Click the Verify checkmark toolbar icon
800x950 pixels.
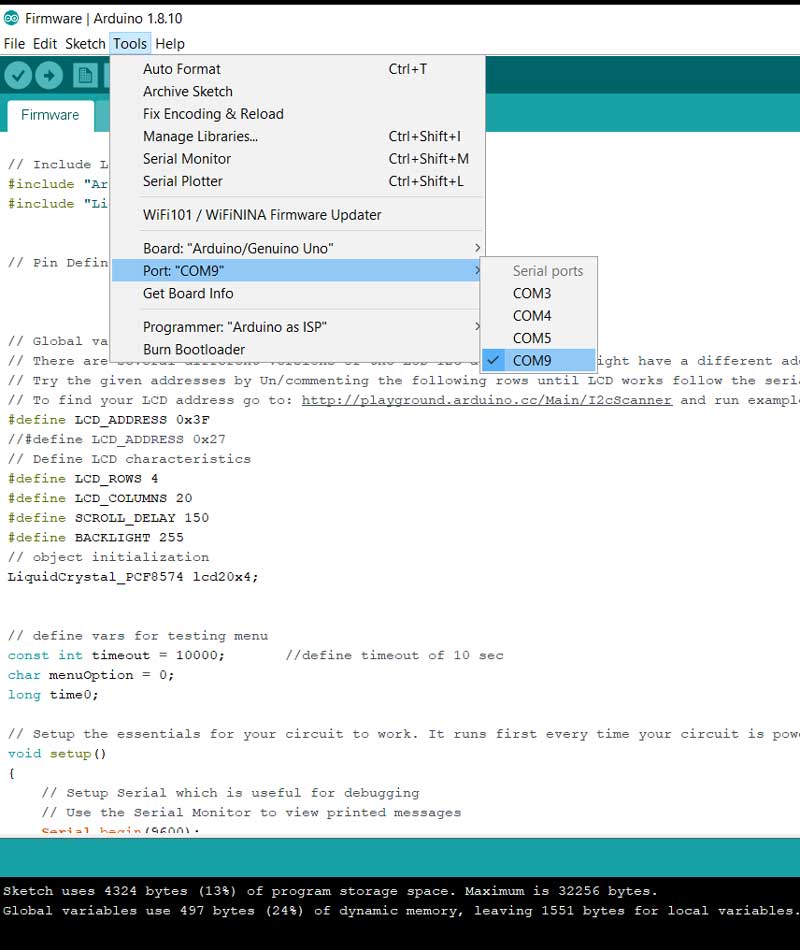[x=18, y=76]
